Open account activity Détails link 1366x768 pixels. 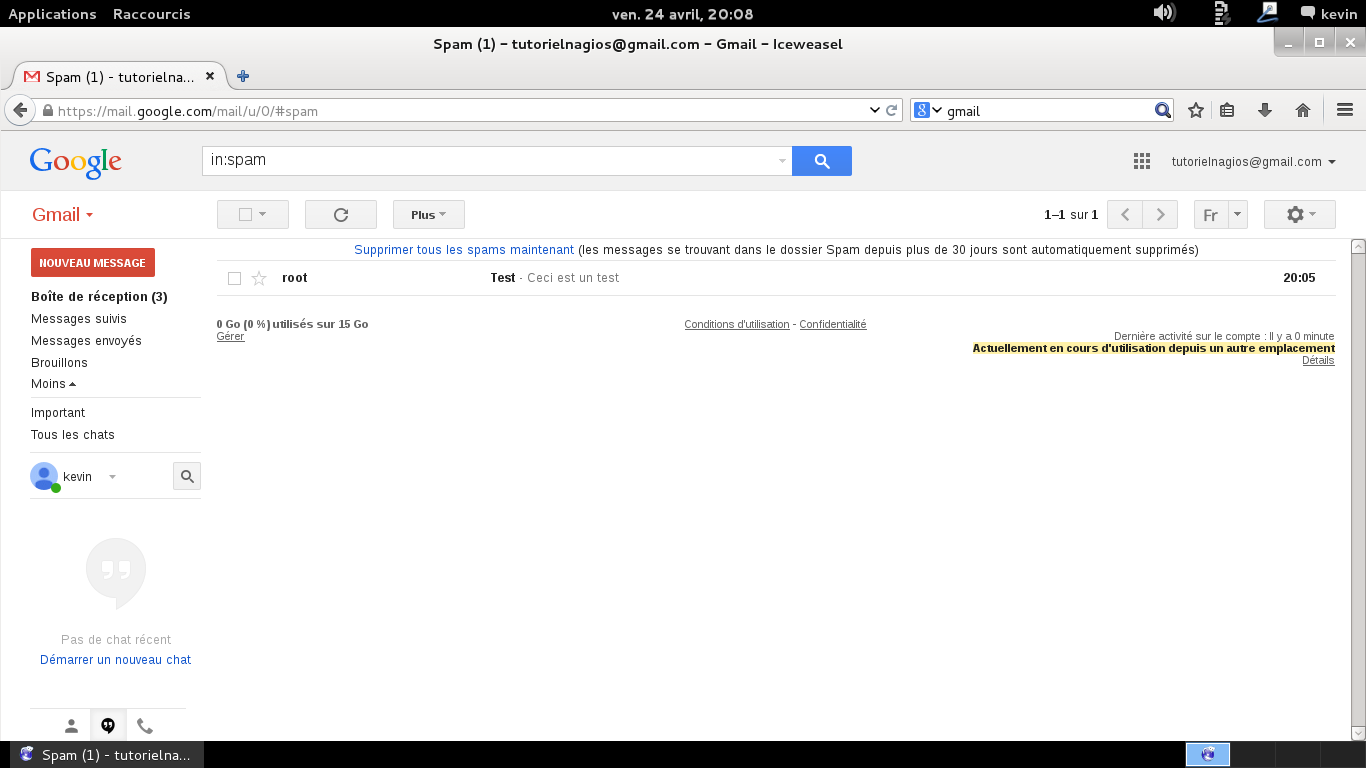1318,360
